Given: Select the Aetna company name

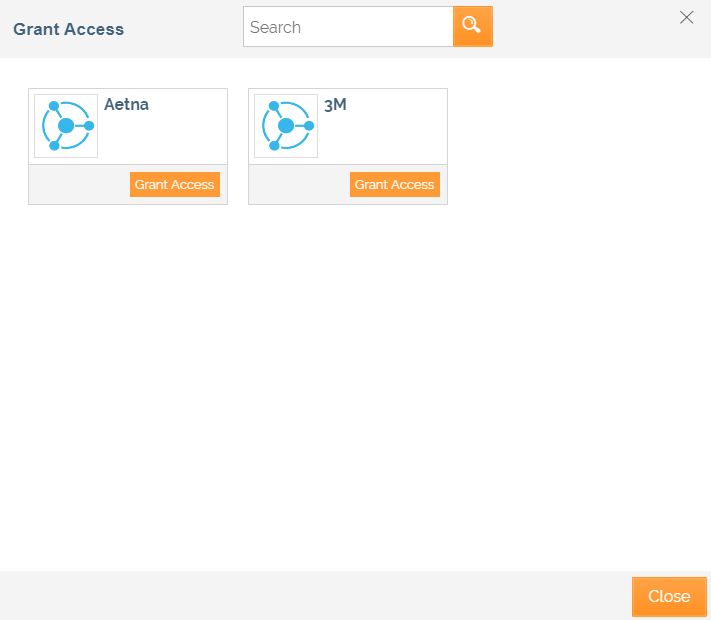Looking at the screenshot, I should (x=126, y=104).
